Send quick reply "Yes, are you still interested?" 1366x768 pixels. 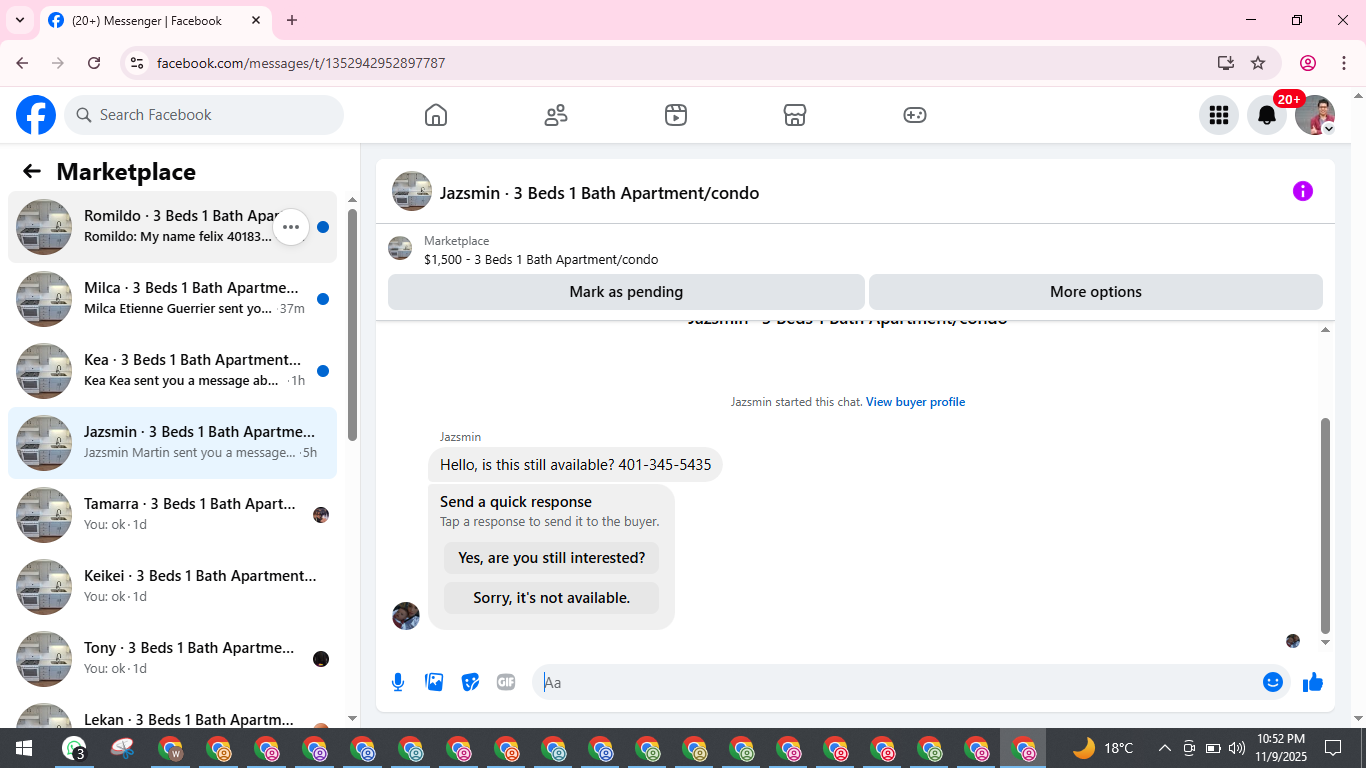pyautogui.click(x=552, y=558)
